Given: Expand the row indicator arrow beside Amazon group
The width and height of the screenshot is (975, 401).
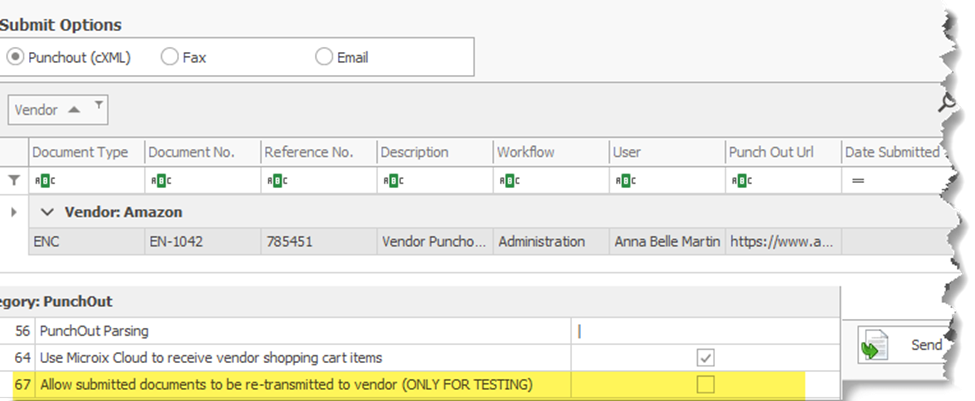Looking at the screenshot, I should tap(14, 212).
